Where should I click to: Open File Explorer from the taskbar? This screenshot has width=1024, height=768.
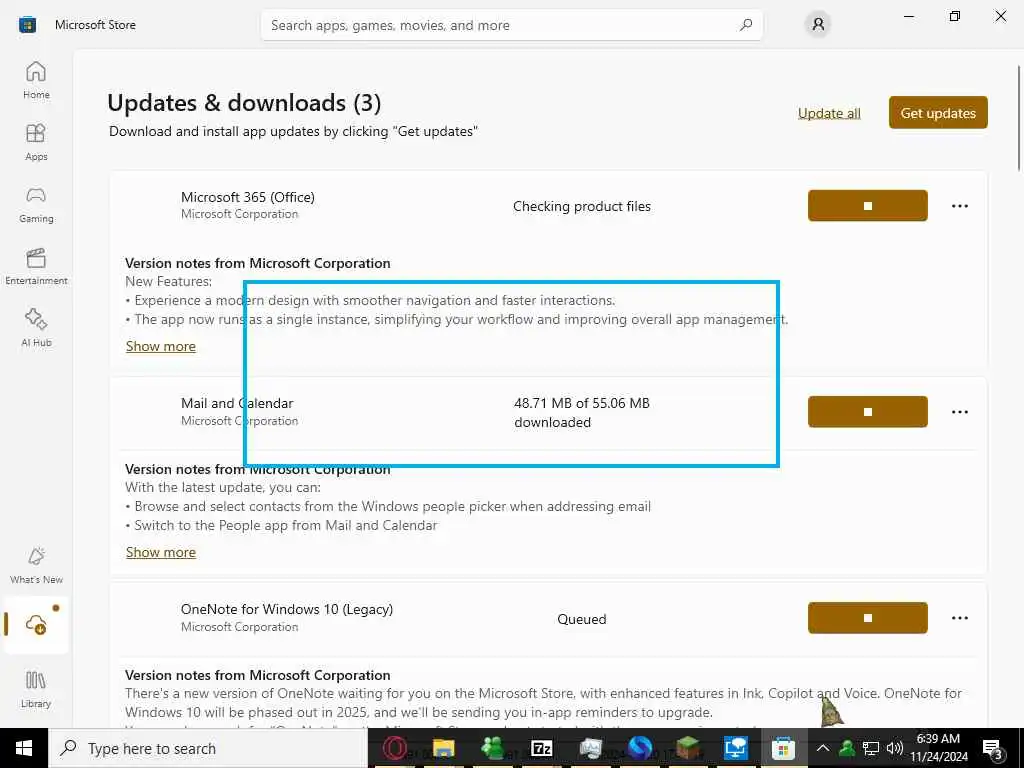point(443,748)
